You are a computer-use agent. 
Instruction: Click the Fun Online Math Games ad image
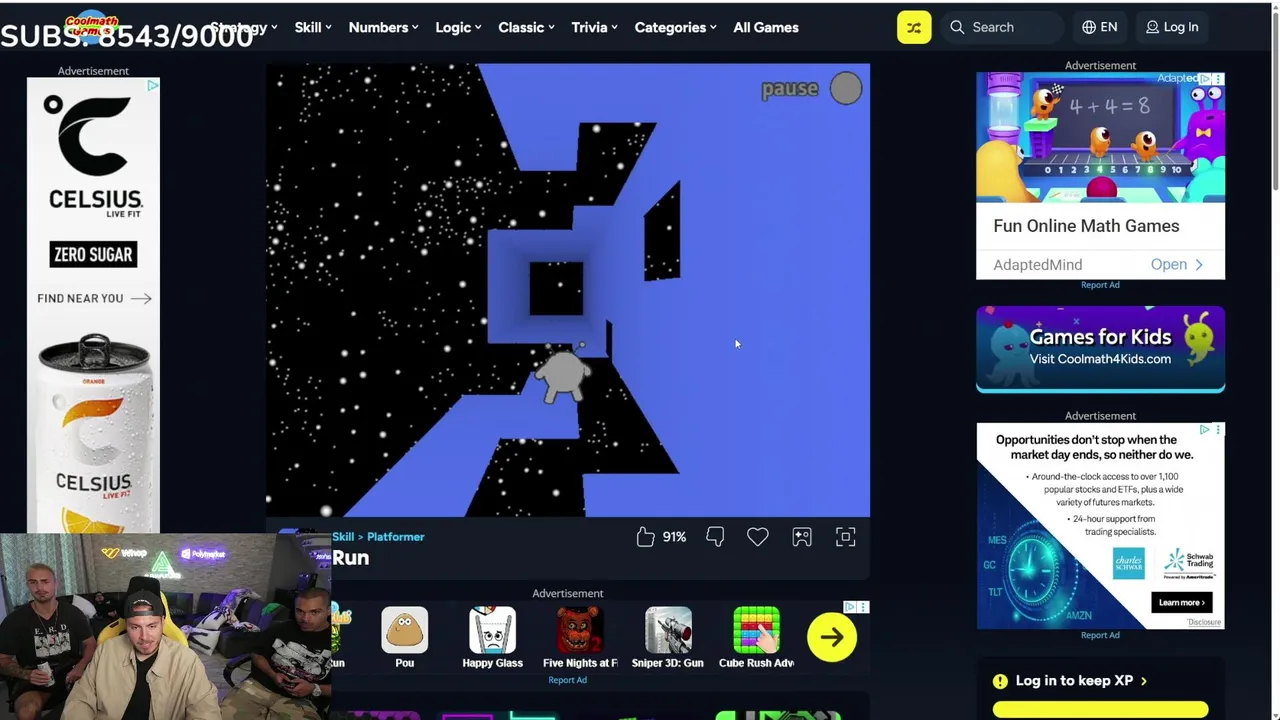click(1100, 138)
